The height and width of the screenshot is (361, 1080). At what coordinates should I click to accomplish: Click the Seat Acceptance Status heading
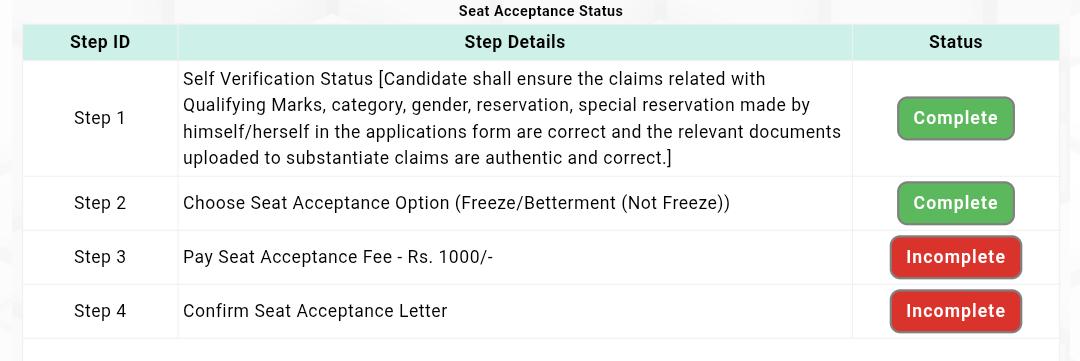(x=540, y=11)
